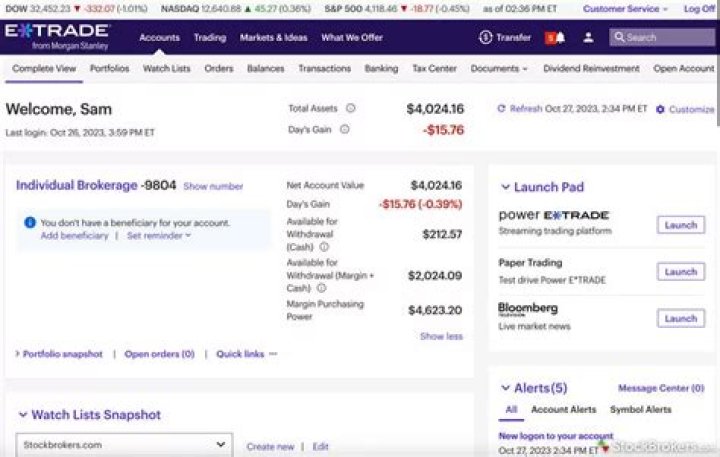Select the Account Alerts tab

pyautogui.click(x=563, y=409)
